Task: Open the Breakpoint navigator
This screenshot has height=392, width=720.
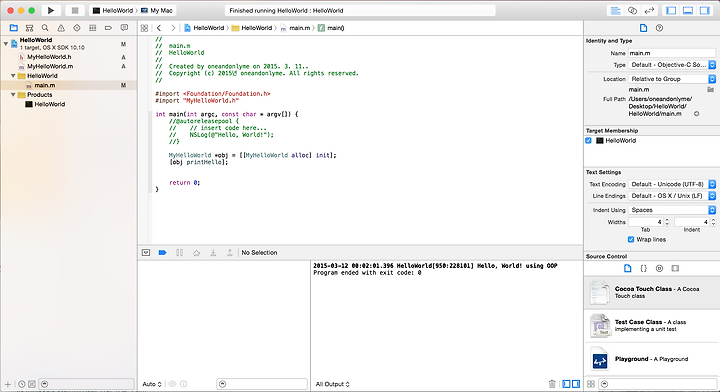Action: tap(108, 28)
